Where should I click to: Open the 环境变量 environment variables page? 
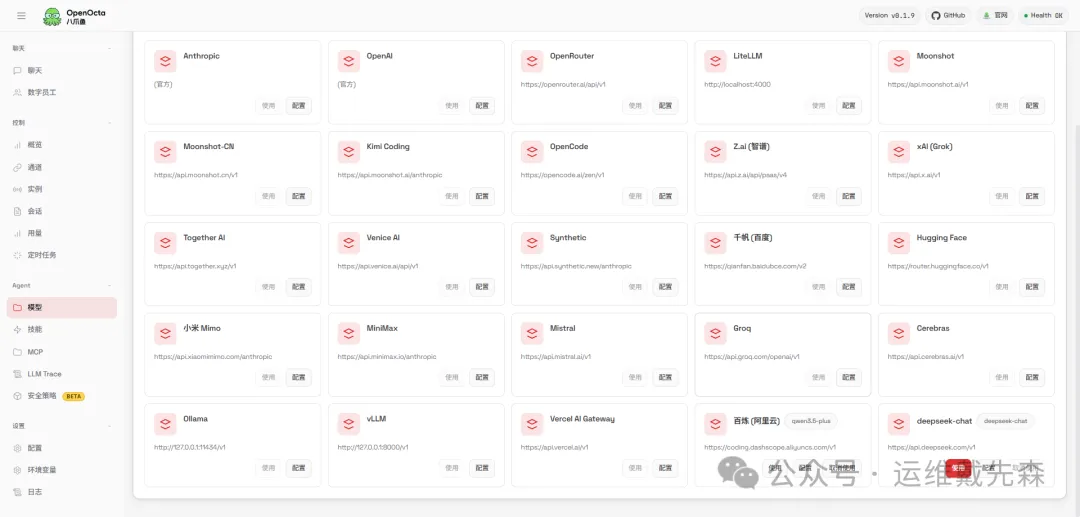coord(61,470)
